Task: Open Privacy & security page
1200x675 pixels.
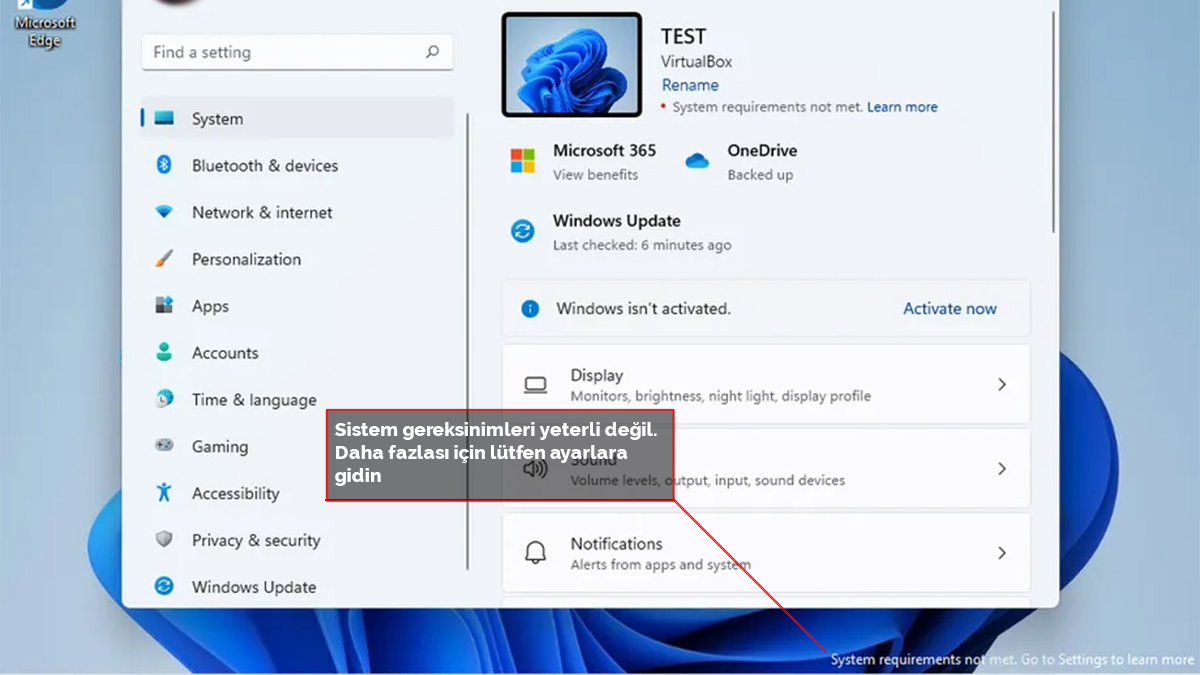Action: coord(297,540)
